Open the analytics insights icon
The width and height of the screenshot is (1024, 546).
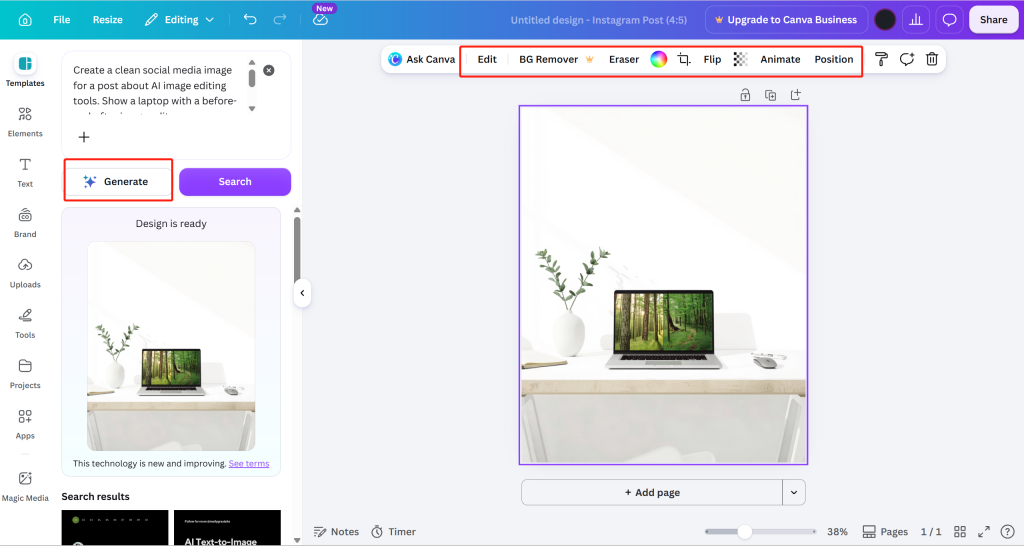[916, 20]
